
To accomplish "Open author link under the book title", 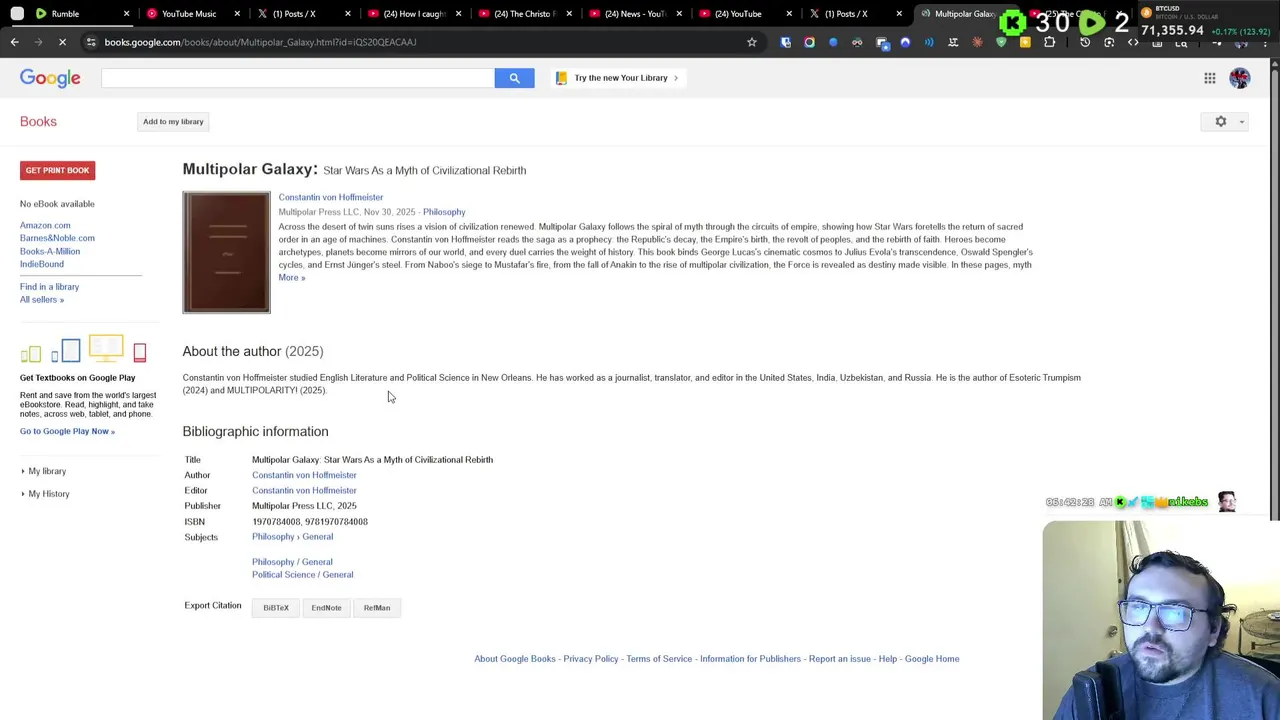I will point(331,197).
